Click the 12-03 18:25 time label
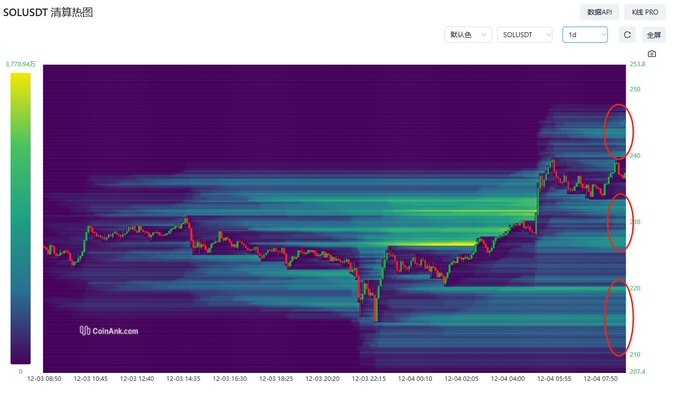The width and height of the screenshot is (679, 404). pos(276,378)
